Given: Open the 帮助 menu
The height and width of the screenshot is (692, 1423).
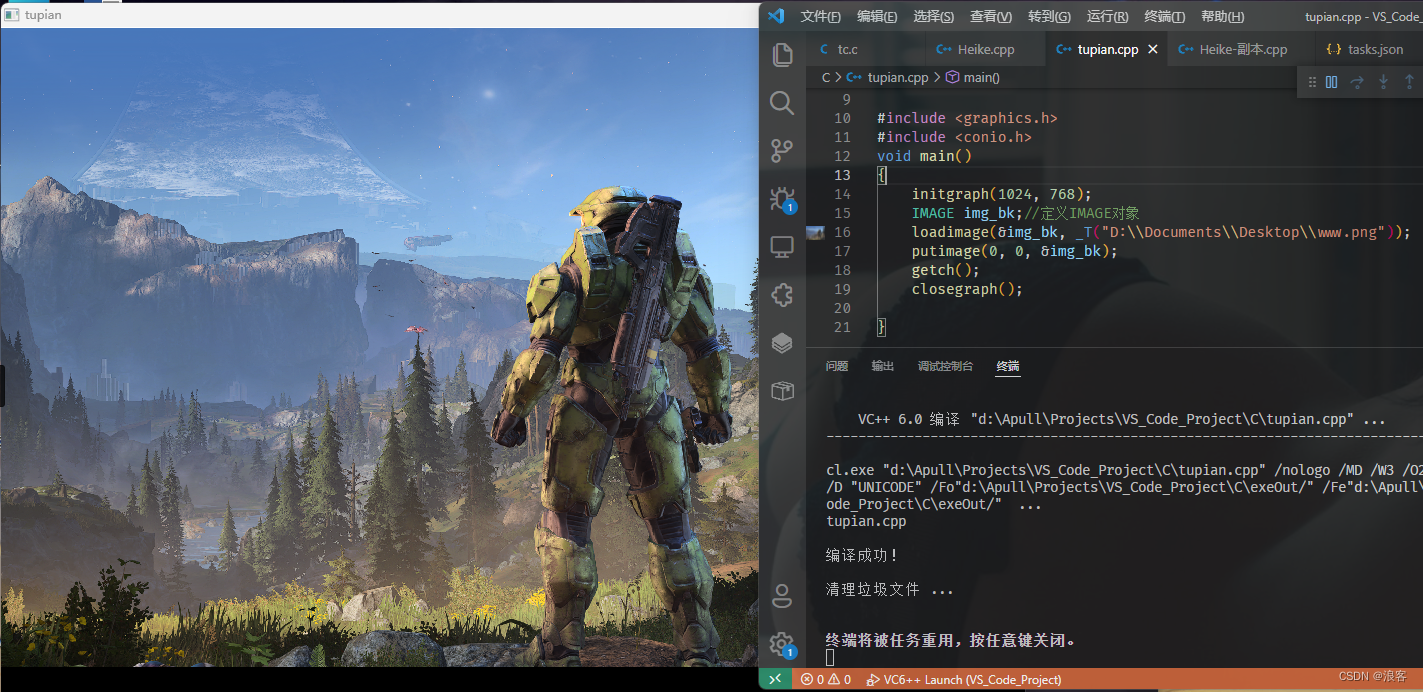Looking at the screenshot, I should point(1222,16).
